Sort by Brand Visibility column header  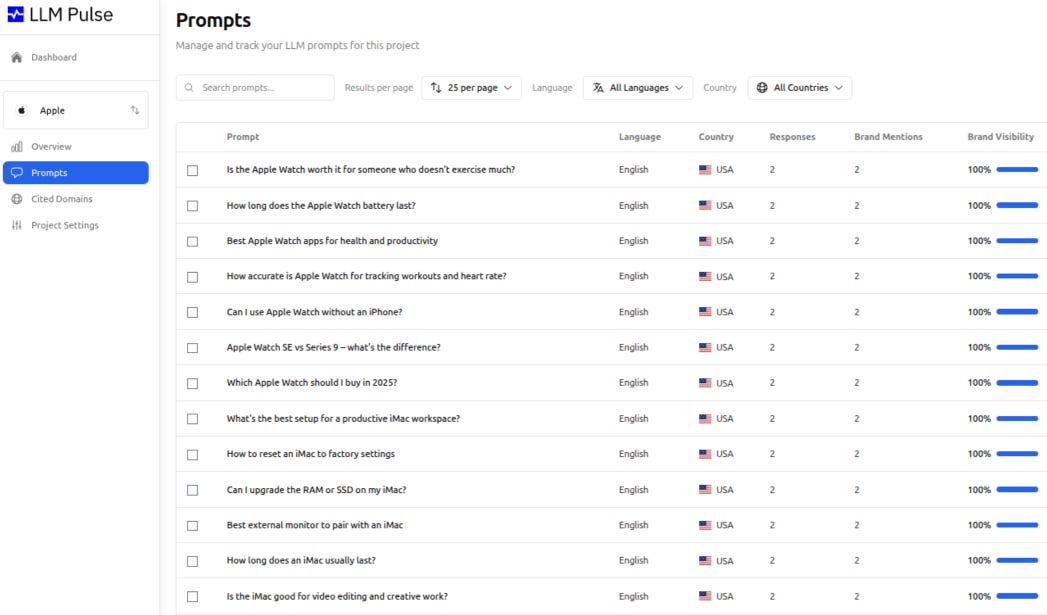(x=1000, y=137)
